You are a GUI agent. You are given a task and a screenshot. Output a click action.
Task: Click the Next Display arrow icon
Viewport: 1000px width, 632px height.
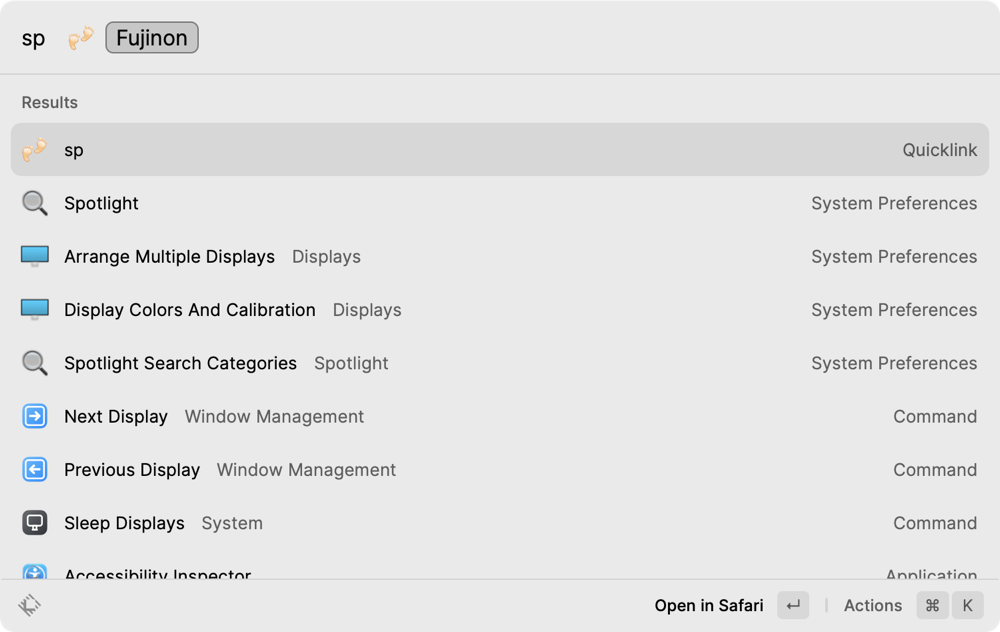tap(35, 416)
